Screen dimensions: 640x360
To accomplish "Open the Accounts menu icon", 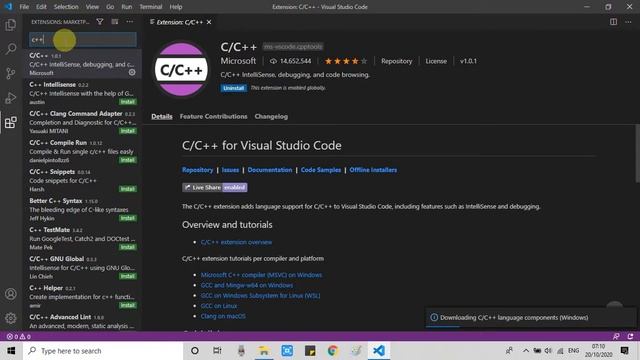I will tap(11, 294).
